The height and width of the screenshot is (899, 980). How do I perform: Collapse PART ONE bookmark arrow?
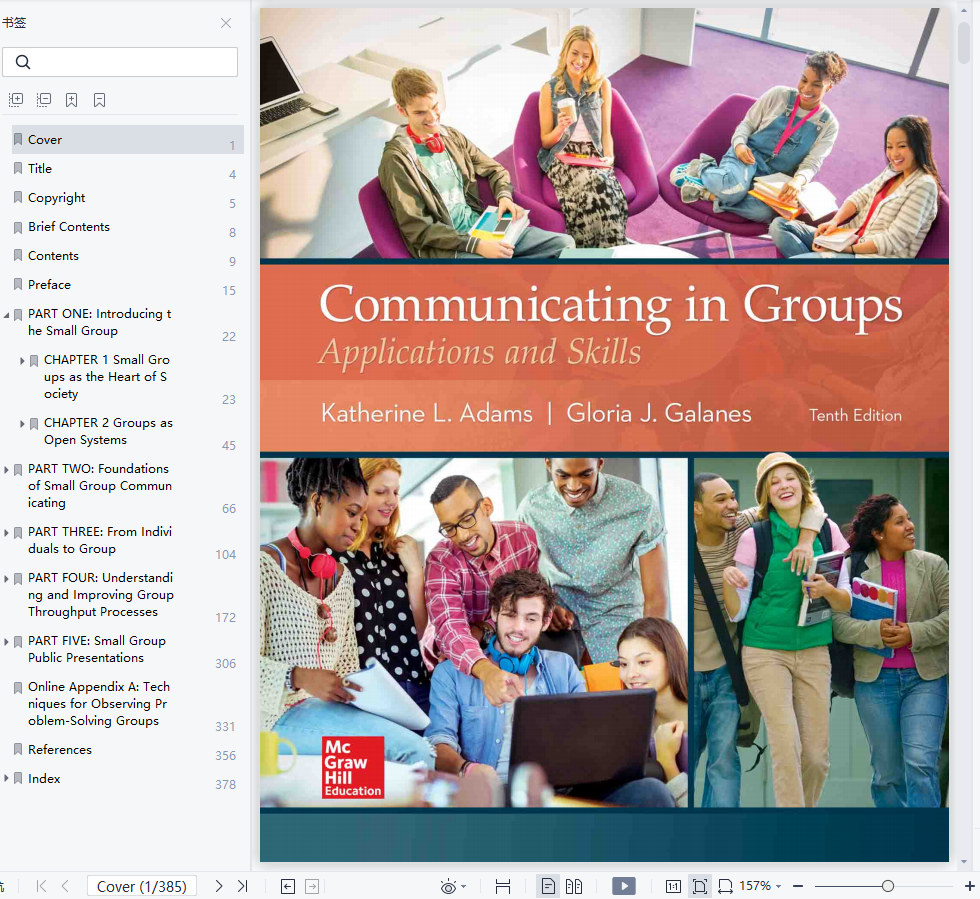[x=6, y=314]
